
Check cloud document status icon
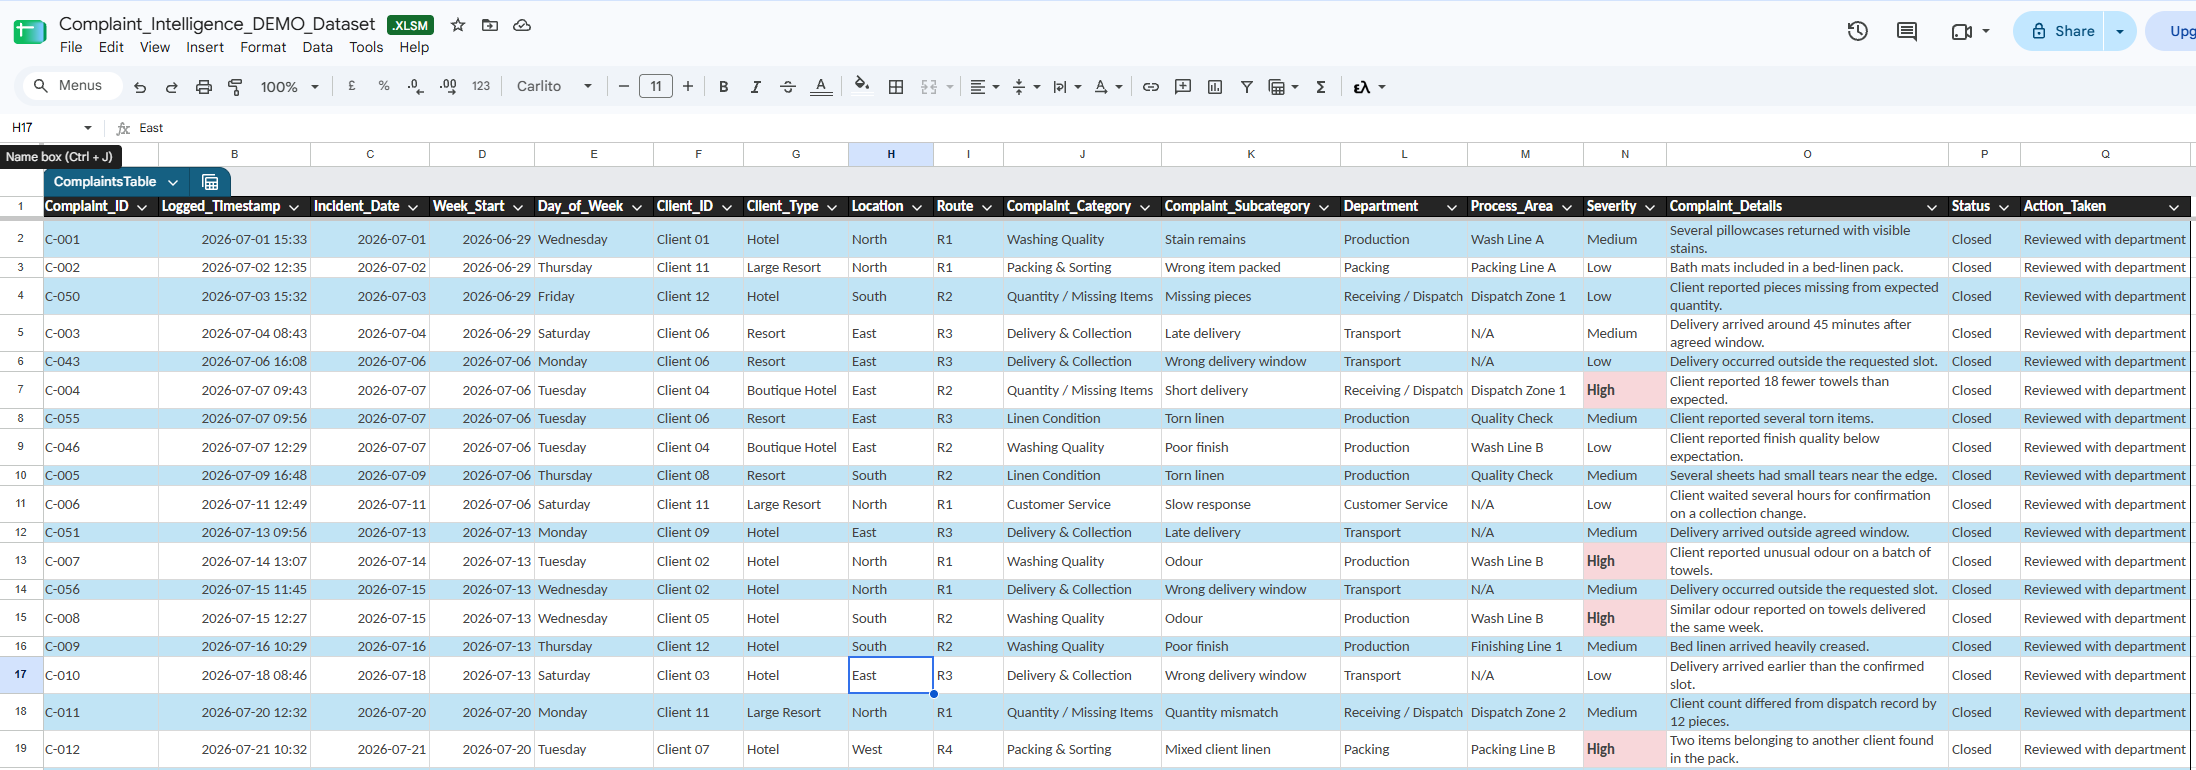[522, 25]
